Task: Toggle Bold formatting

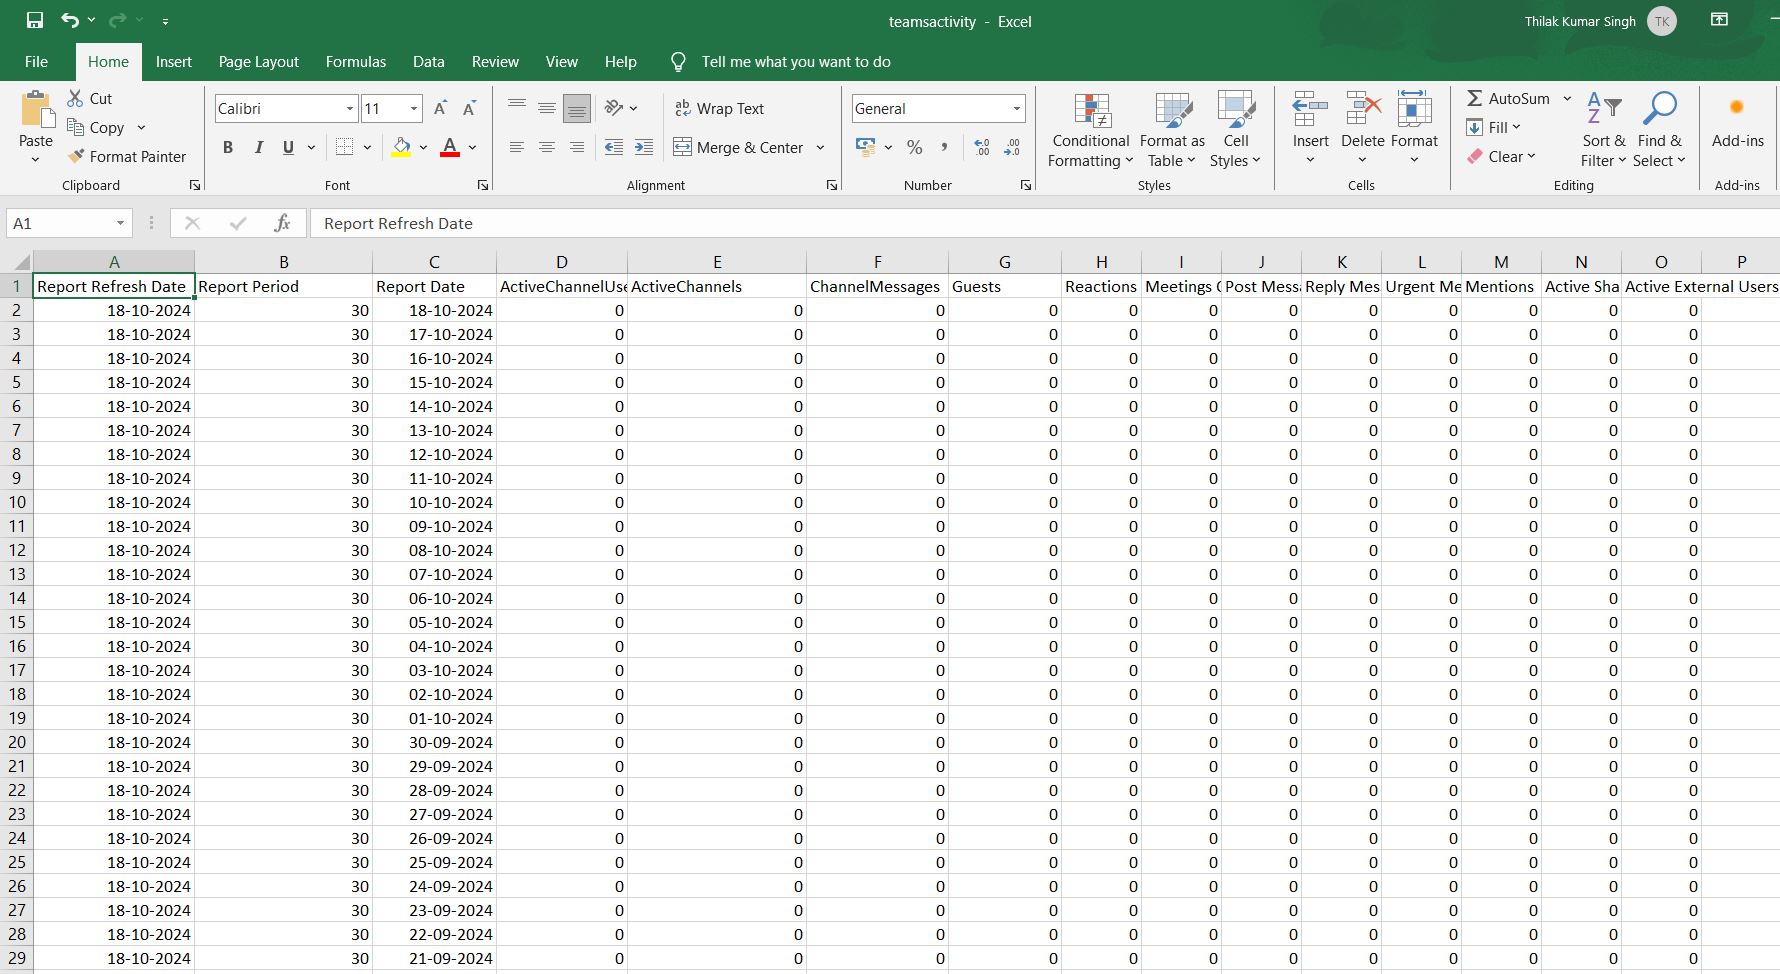Action: pos(228,147)
